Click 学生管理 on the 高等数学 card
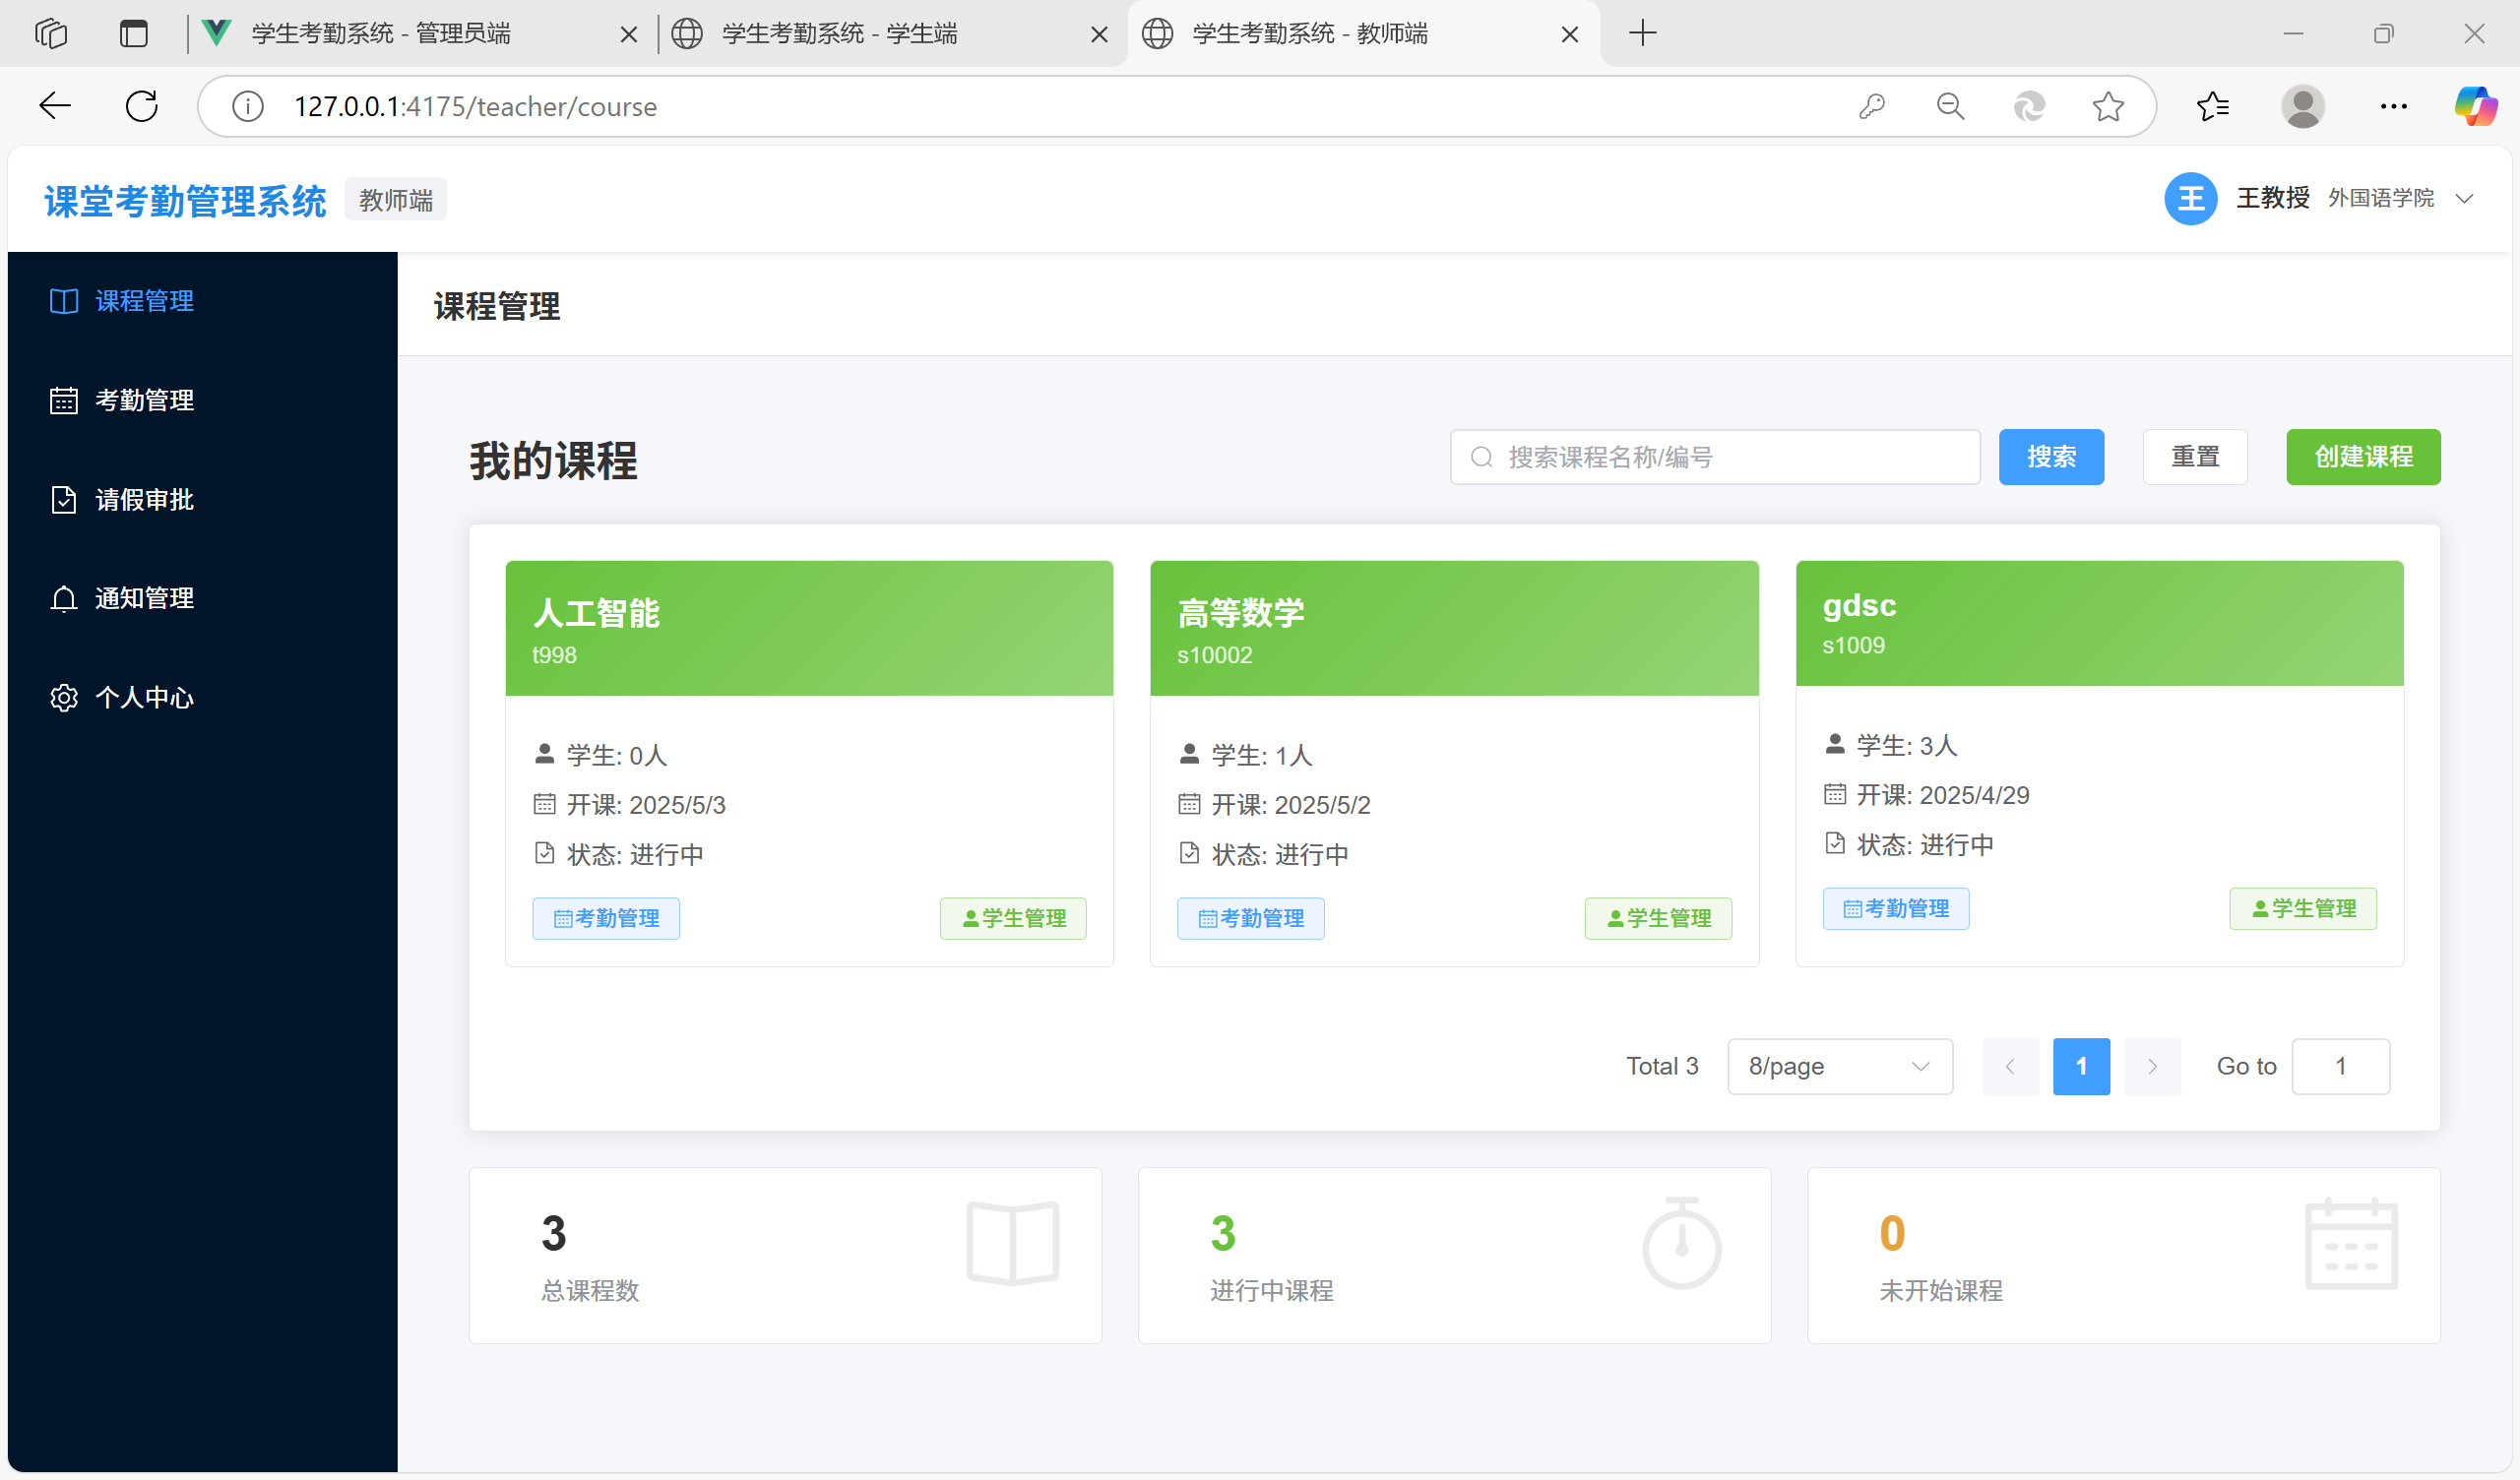The width and height of the screenshot is (2520, 1480). (1658, 918)
